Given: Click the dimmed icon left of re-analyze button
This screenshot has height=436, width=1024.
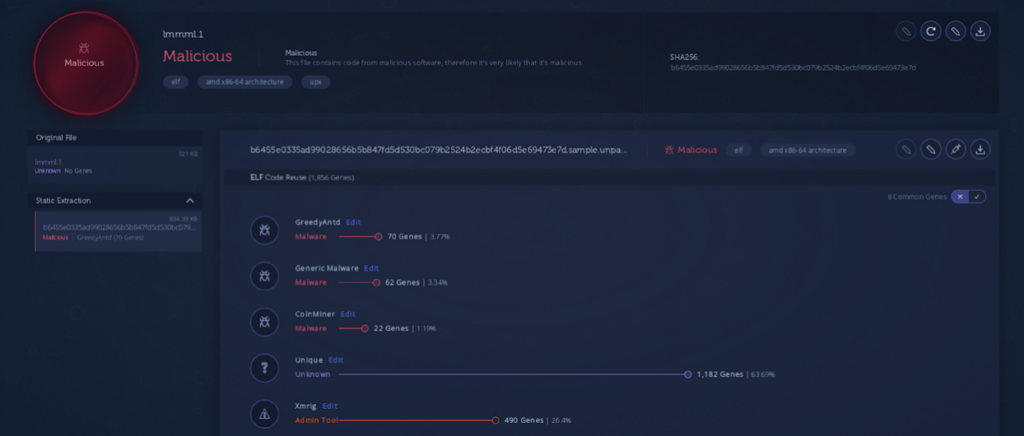Looking at the screenshot, I should point(905,31).
